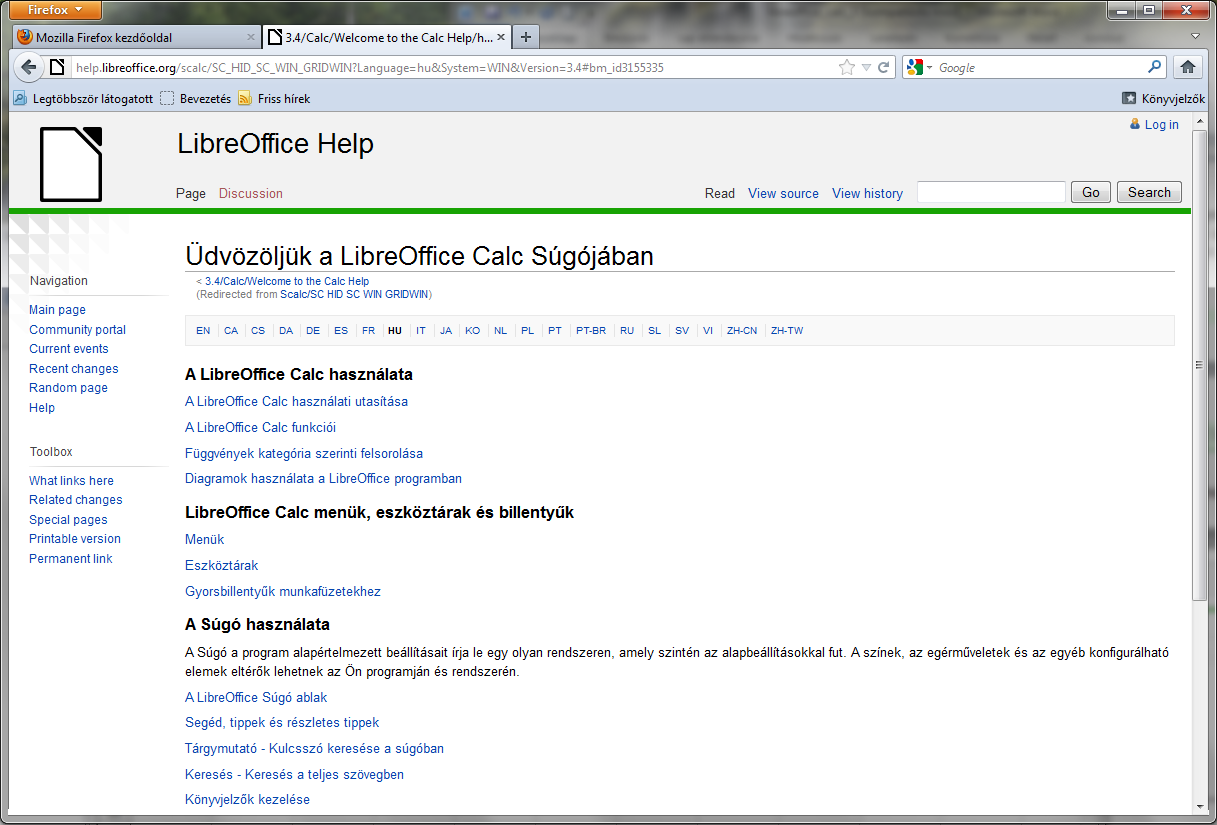The image size is (1217, 825).
Task: Open the View history tab
Action: click(867, 193)
